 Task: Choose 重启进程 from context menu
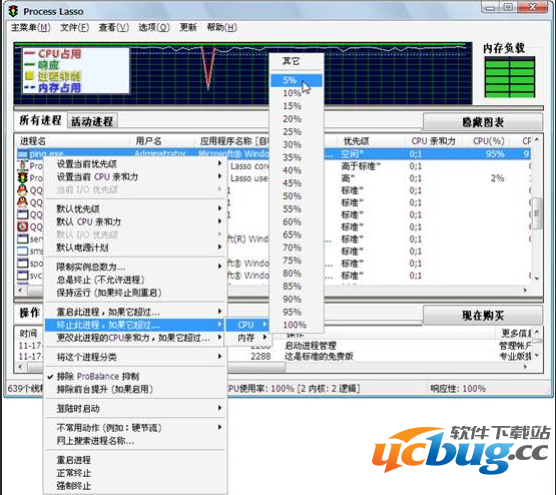(x=135, y=460)
